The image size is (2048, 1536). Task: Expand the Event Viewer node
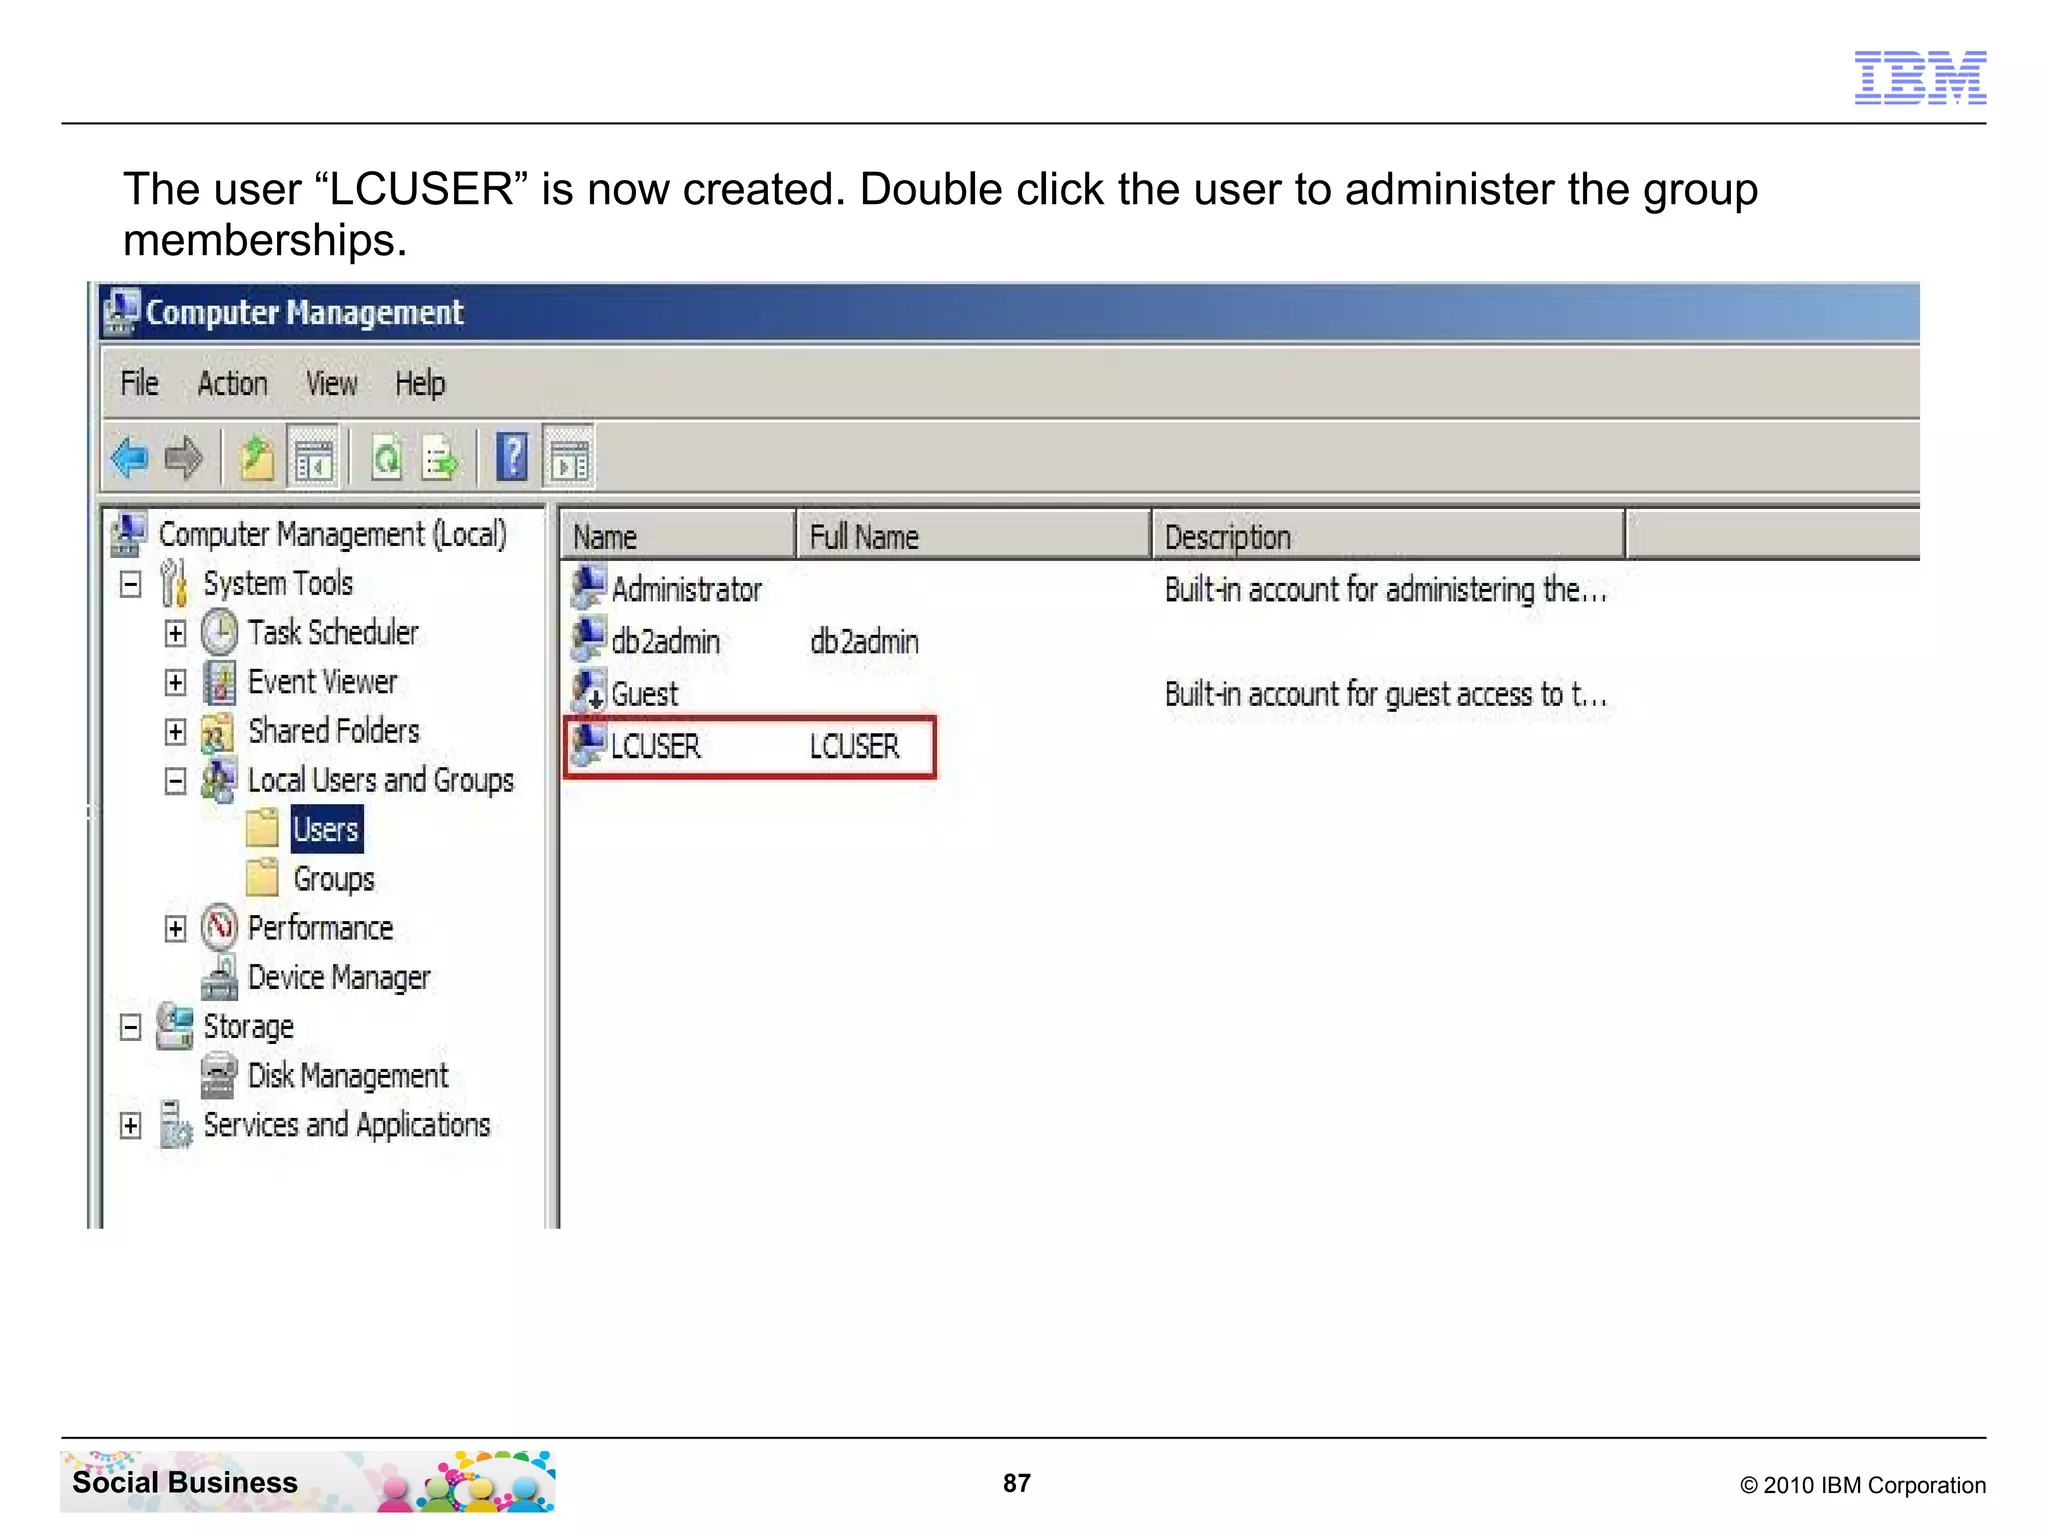(x=175, y=682)
